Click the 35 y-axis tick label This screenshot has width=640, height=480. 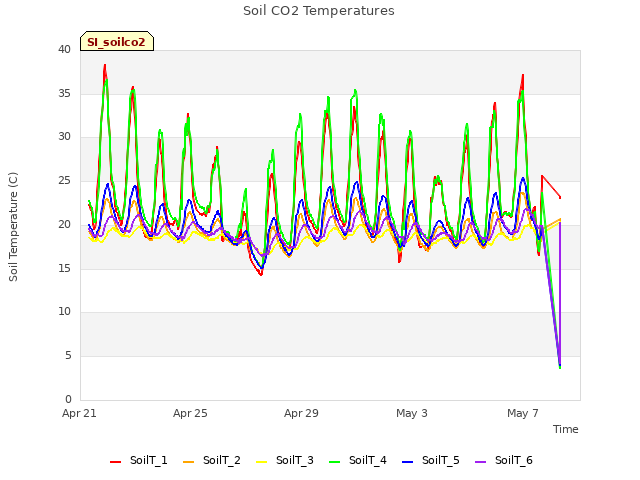(64, 93)
